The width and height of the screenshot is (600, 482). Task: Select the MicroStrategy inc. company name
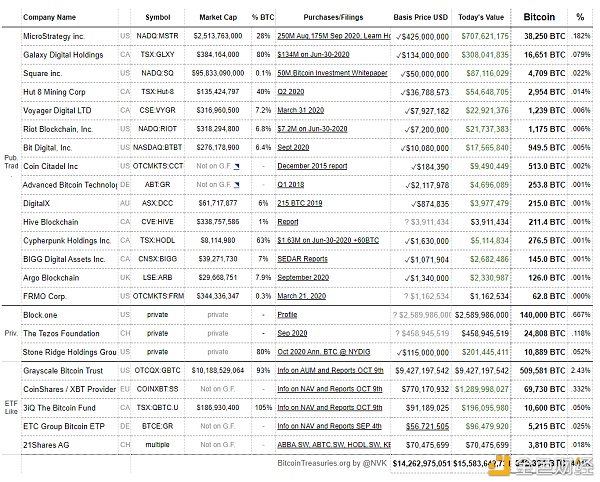[54, 36]
